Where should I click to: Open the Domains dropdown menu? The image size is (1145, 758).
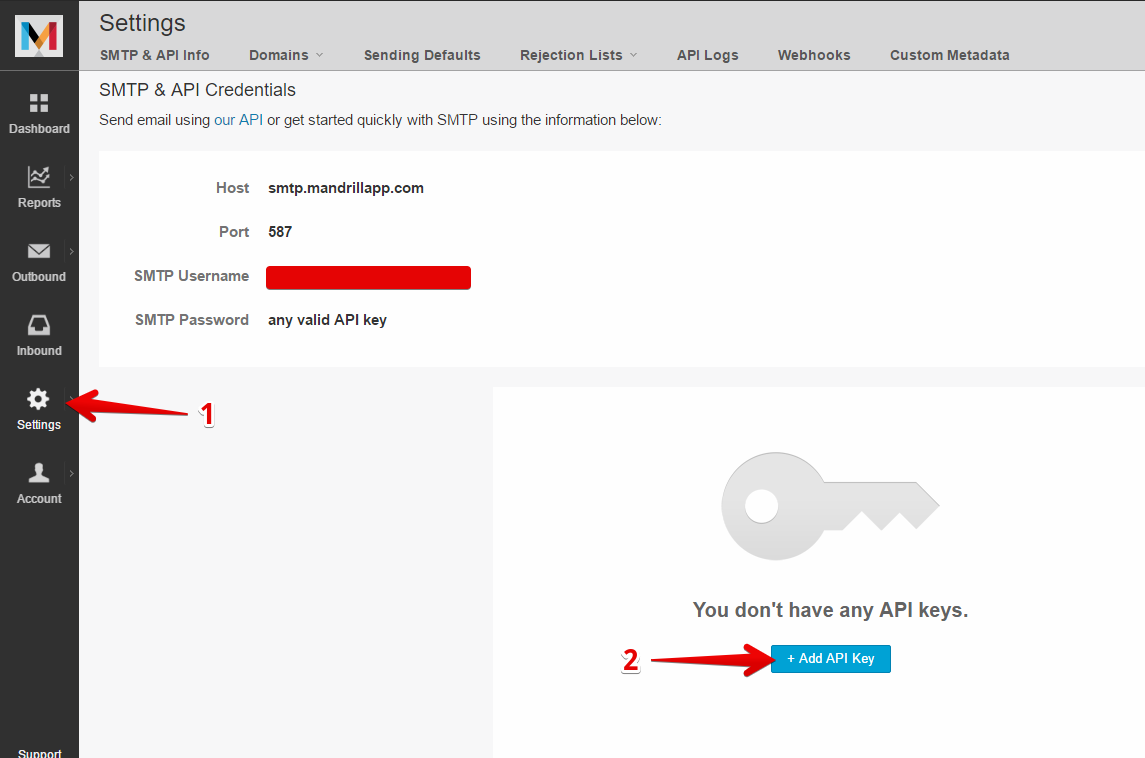(x=286, y=55)
